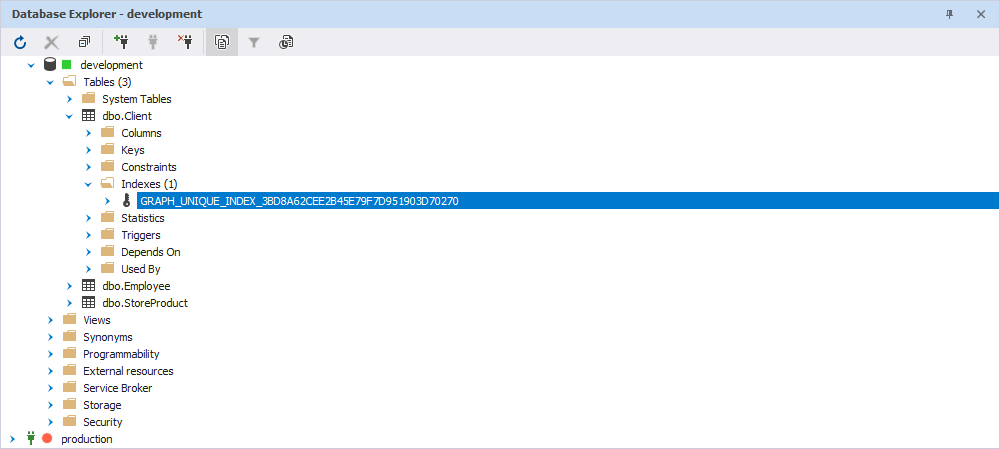Click the funnel Filter icon
The height and width of the screenshot is (449, 1000).
(254, 43)
